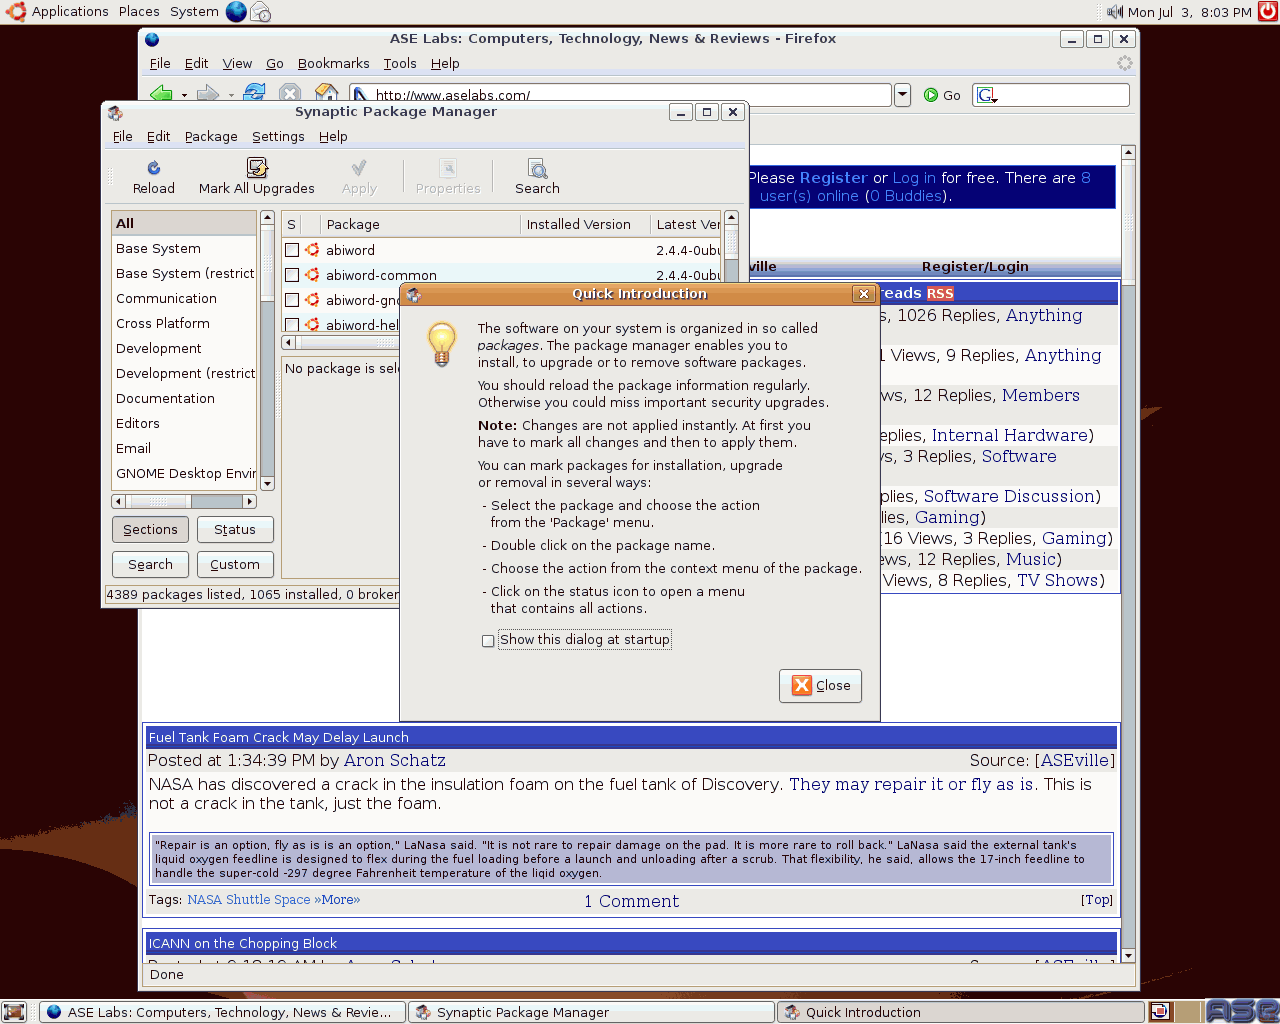Click the ASE workspace switcher in the bottom panel
This screenshot has width=1280, height=1024.
click(1241, 1012)
